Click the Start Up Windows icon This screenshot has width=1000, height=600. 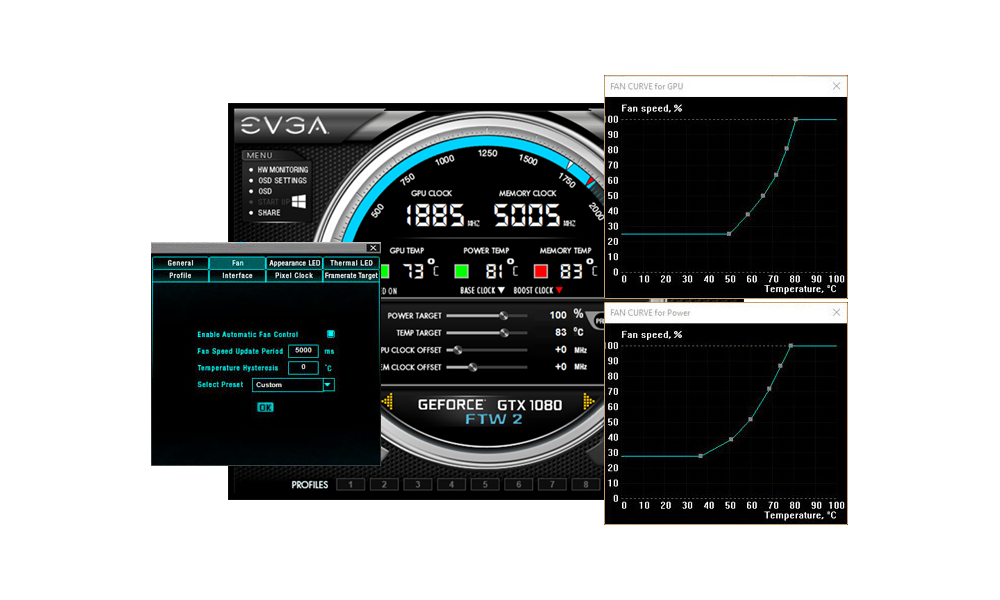click(x=298, y=201)
